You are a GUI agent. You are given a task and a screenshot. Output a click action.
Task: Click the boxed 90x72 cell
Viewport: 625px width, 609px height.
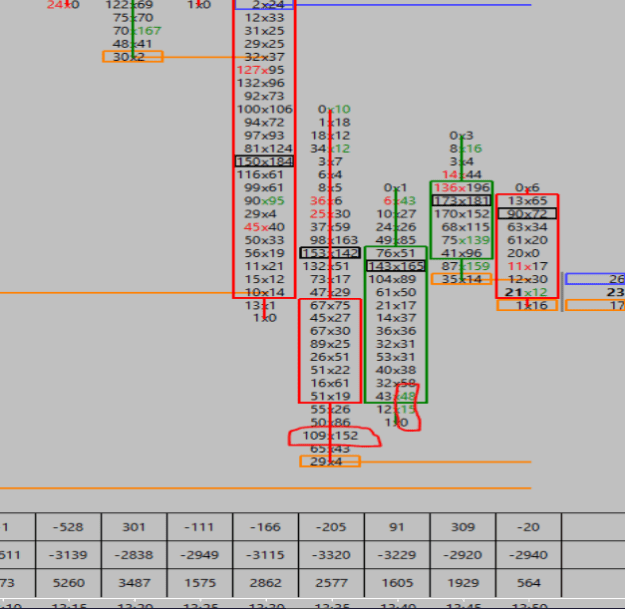[x=527, y=214]
